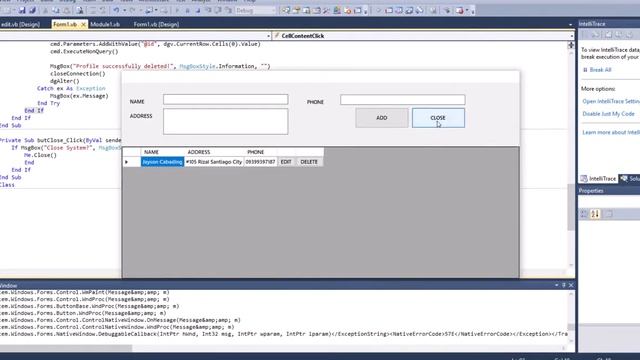Click the Break All link in IntelliTrace
The width and height of the screenshot is (640, 360).
click(x=600, y=70)
